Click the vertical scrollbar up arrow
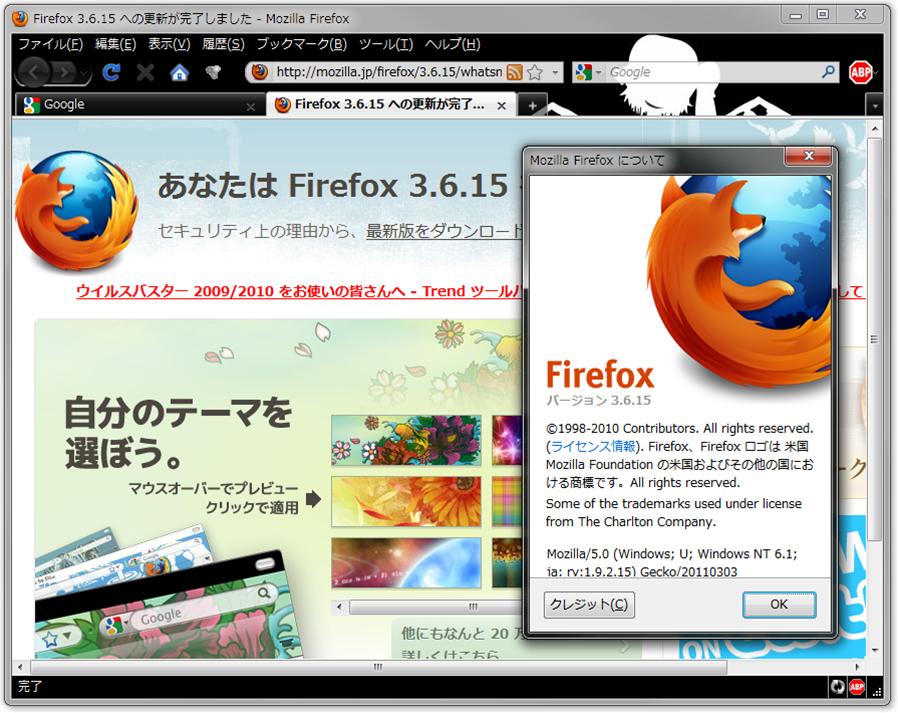The height and width of the screenshot is (713, 898). click(875, 128)
